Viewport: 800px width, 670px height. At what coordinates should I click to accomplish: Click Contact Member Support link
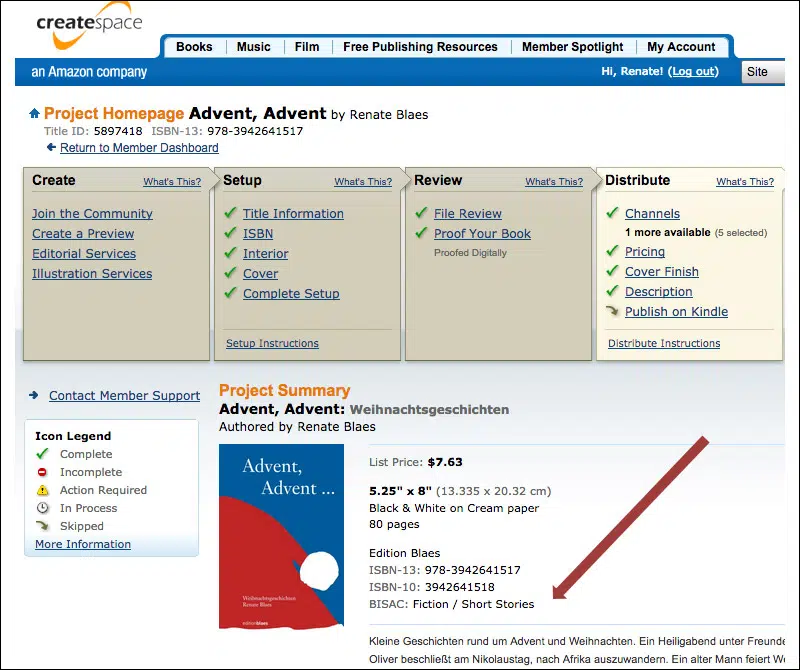click(124, 395)
